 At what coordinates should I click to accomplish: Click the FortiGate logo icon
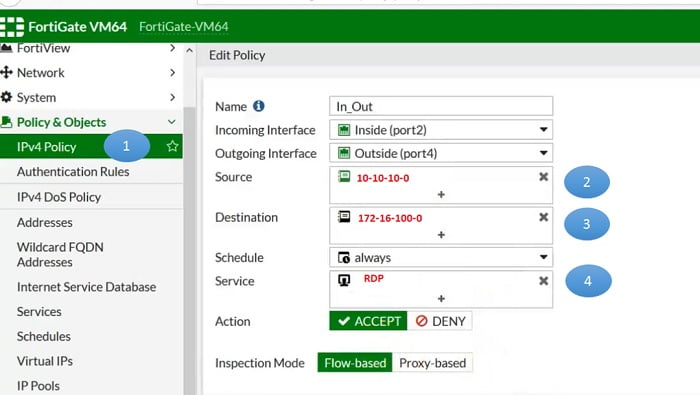click(12, 27)
